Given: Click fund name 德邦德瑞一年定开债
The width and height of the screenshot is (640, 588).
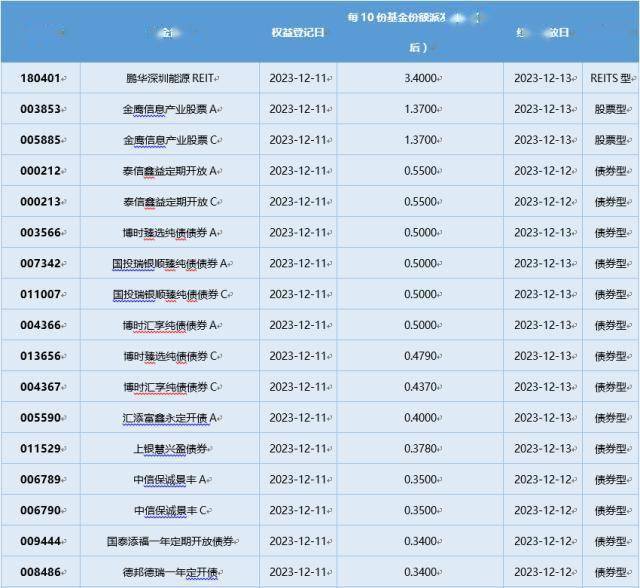Looking at the screenshot, I should [170, 572].
